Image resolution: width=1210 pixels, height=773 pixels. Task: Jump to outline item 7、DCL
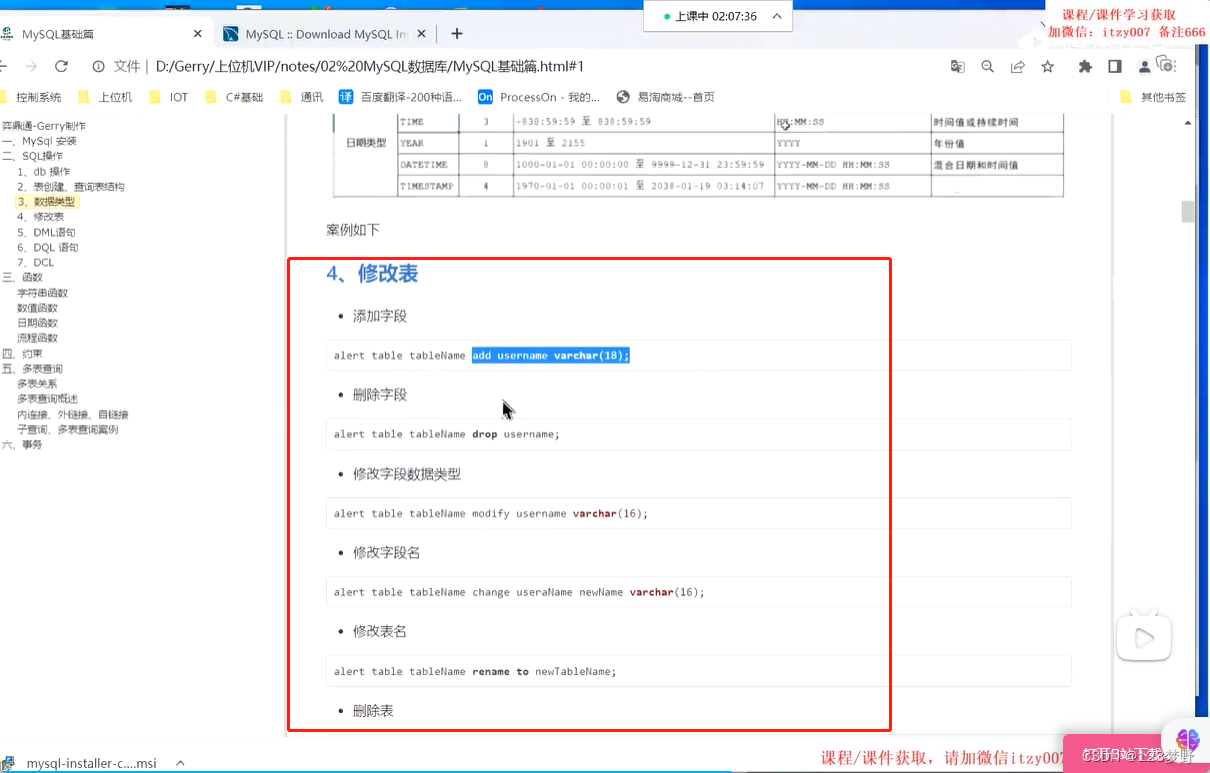click(35, 262)
